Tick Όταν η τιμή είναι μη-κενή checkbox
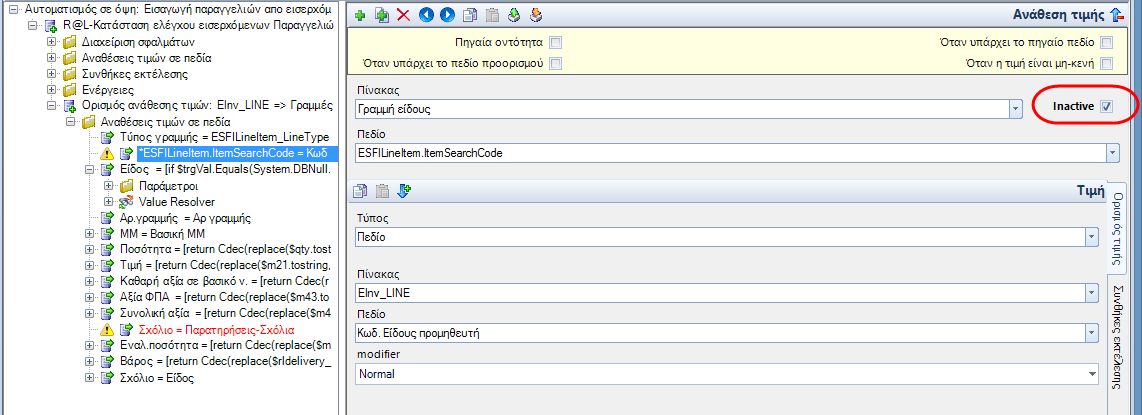The width and height of the screenshot is (1142, 415). click(1107, 63)
